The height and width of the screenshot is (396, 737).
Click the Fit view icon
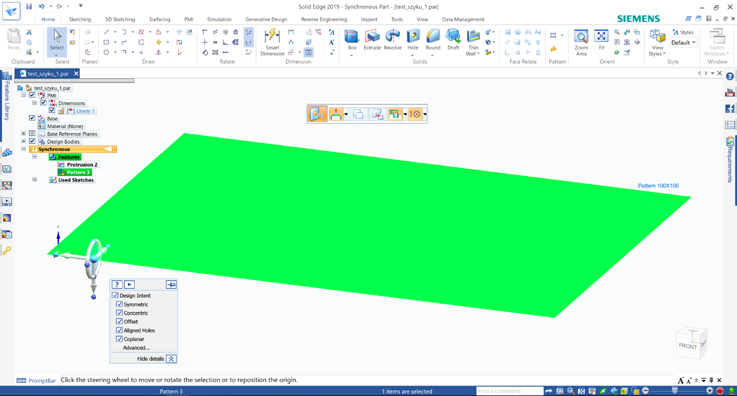coord(601,40)
